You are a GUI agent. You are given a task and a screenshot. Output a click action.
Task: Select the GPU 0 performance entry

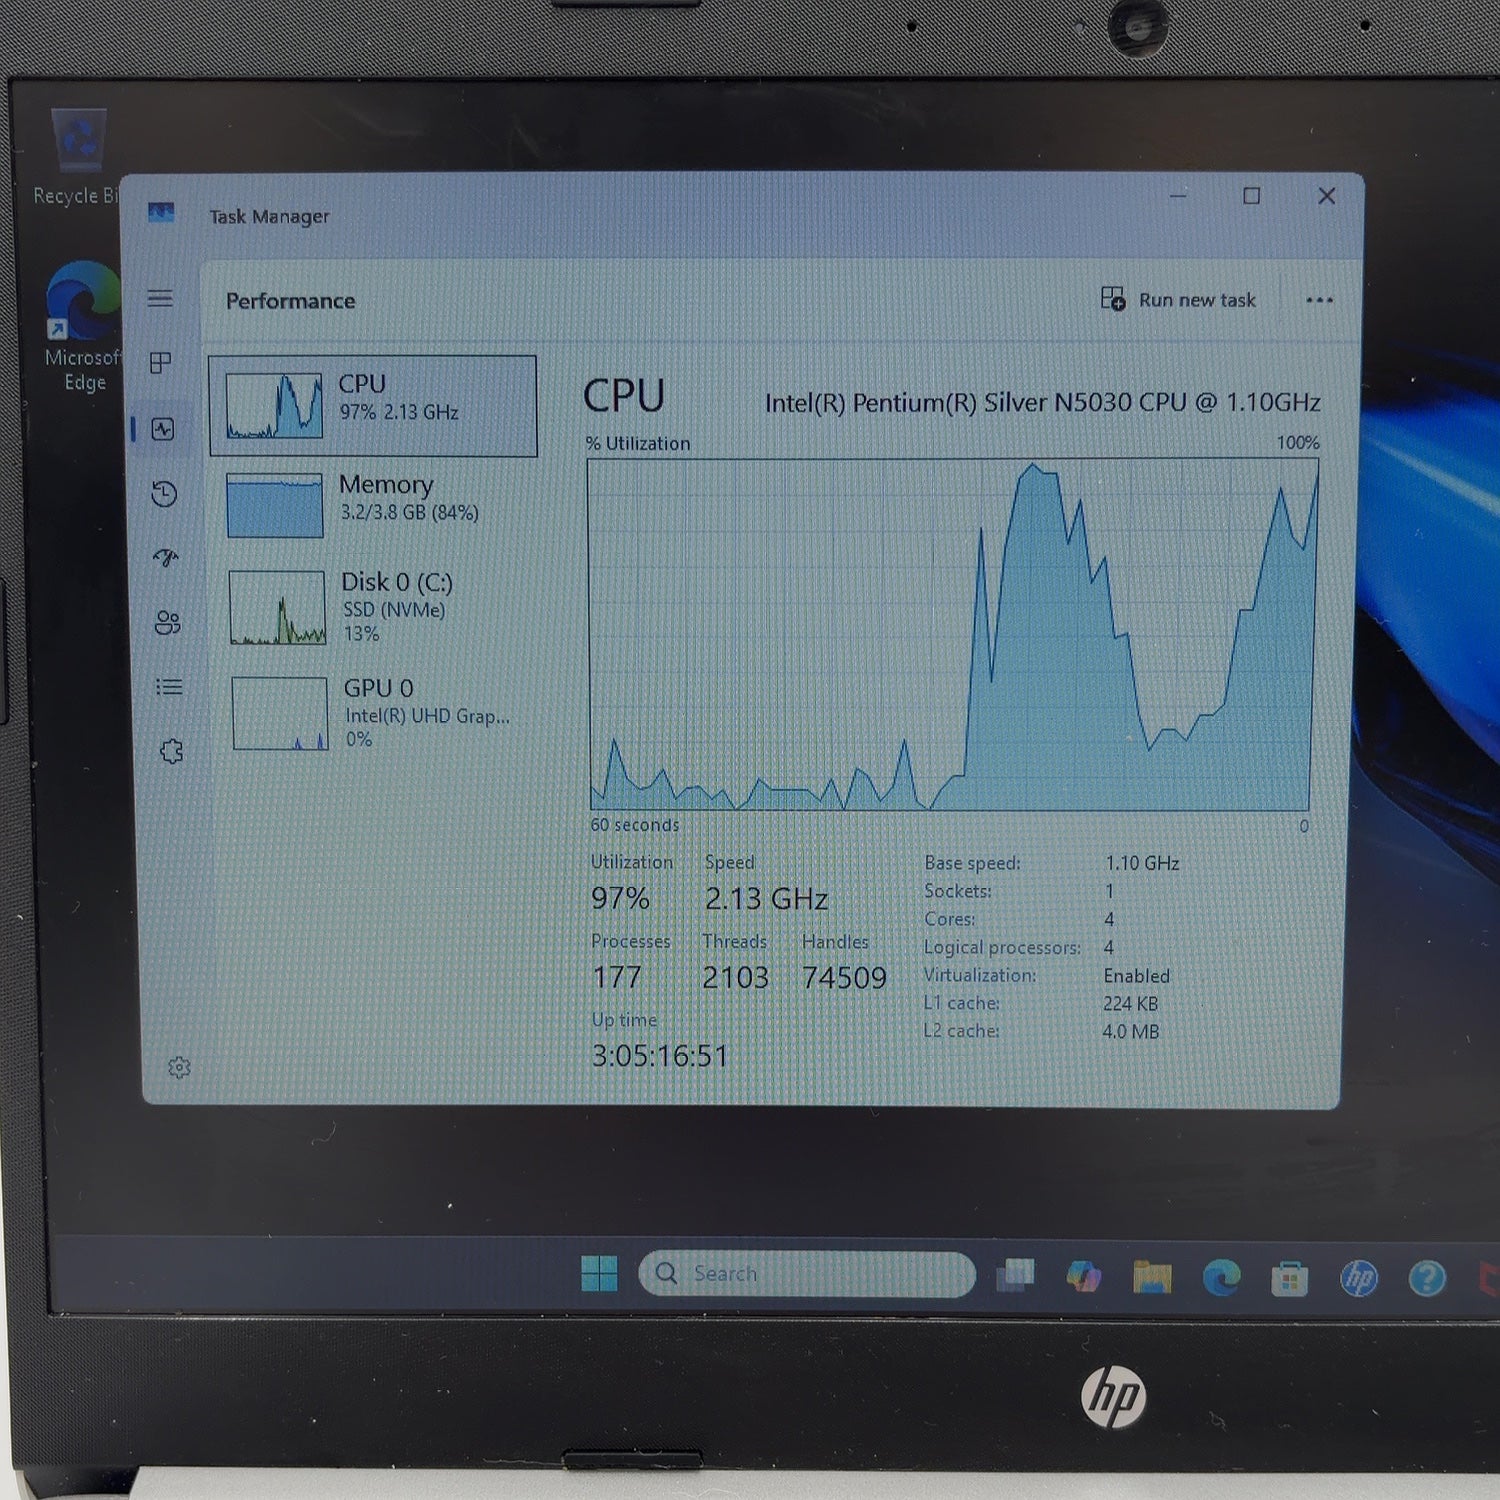[379, 713]
